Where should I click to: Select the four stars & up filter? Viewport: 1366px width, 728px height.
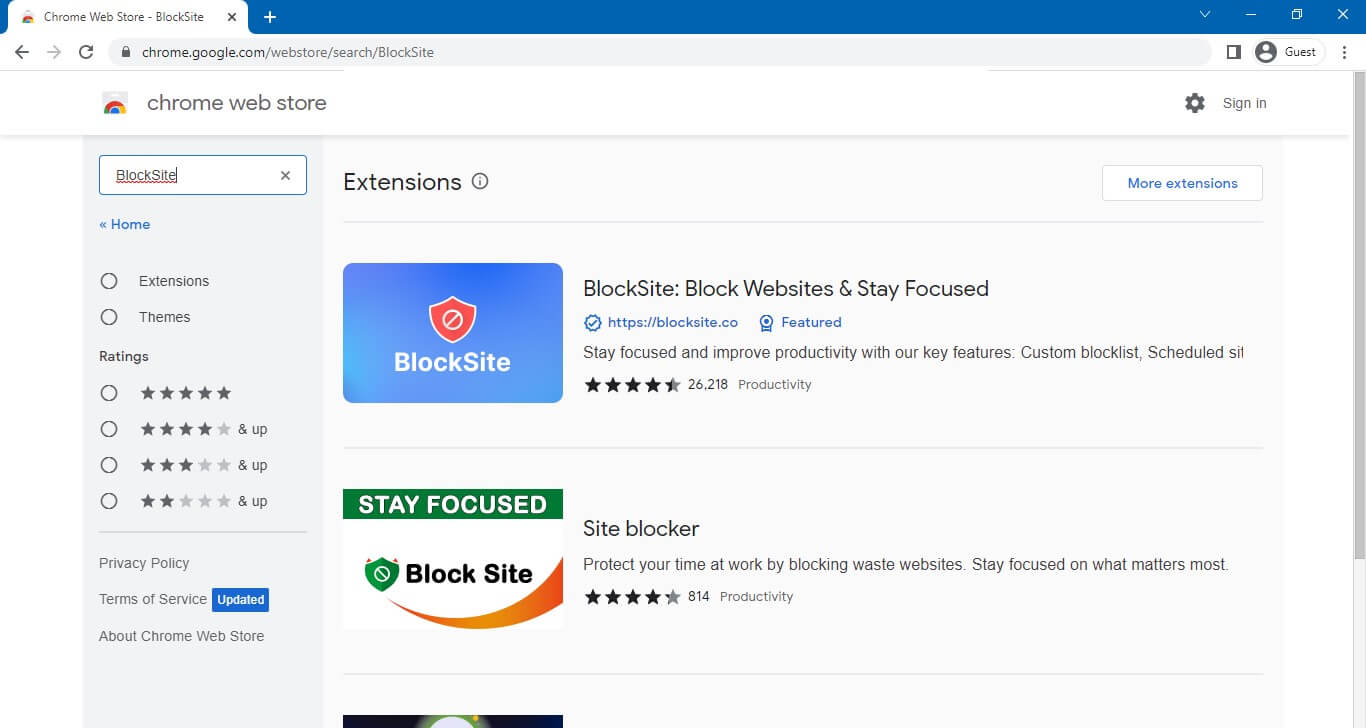pos(109,429)
